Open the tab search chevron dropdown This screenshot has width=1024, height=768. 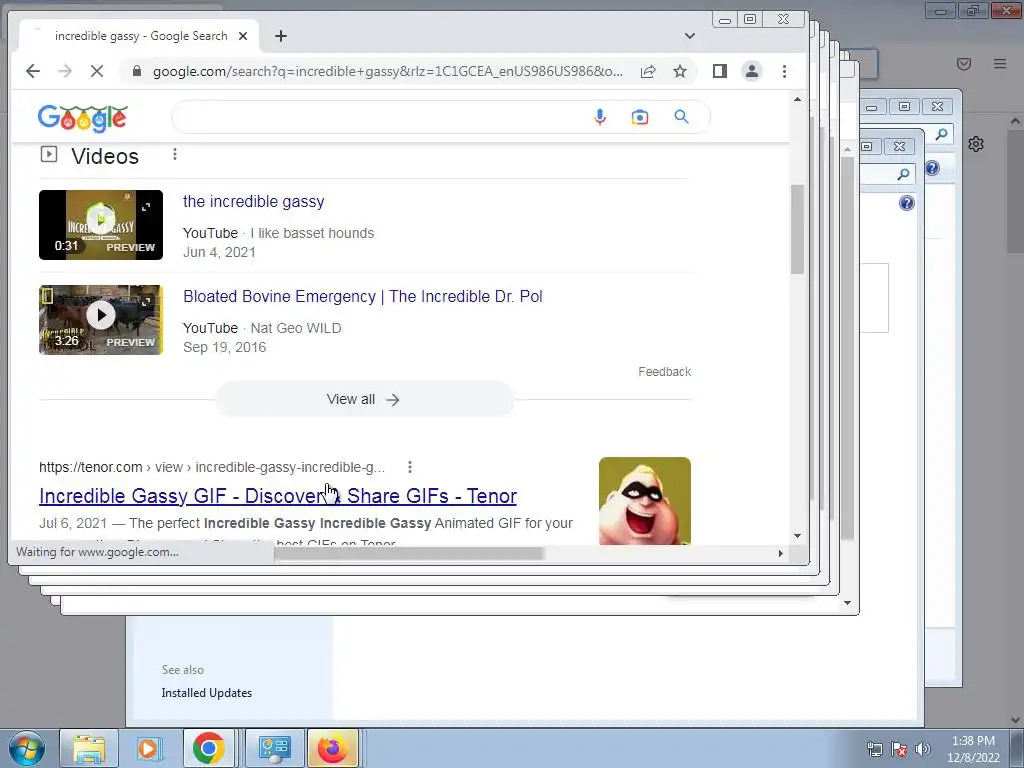[x=690, y=36]
